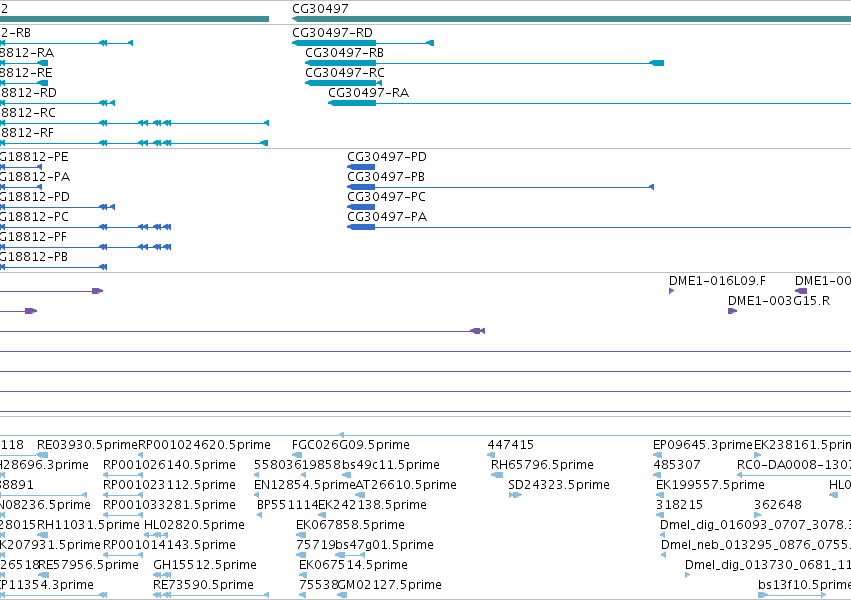Click the RH65796.5prime arrow glyph
Screen dimensions: 851x600
(497, 475)
